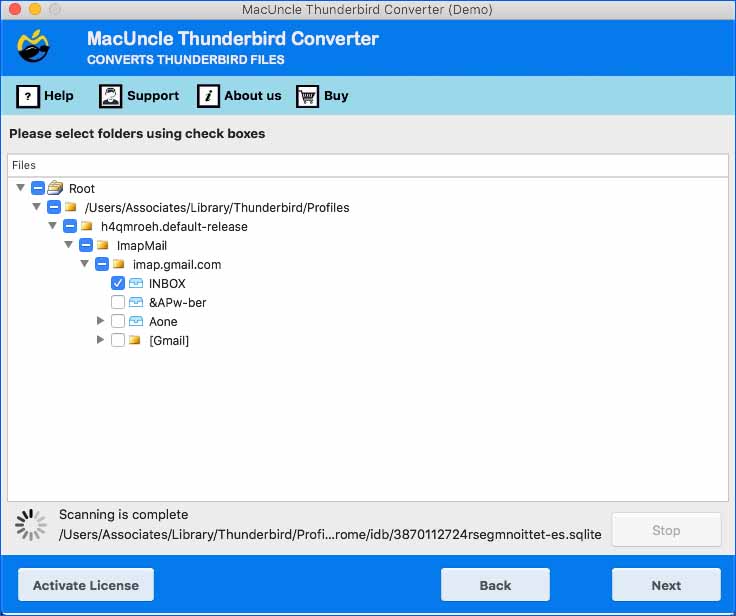Click the Support agent icon

[x=110, y=96]
